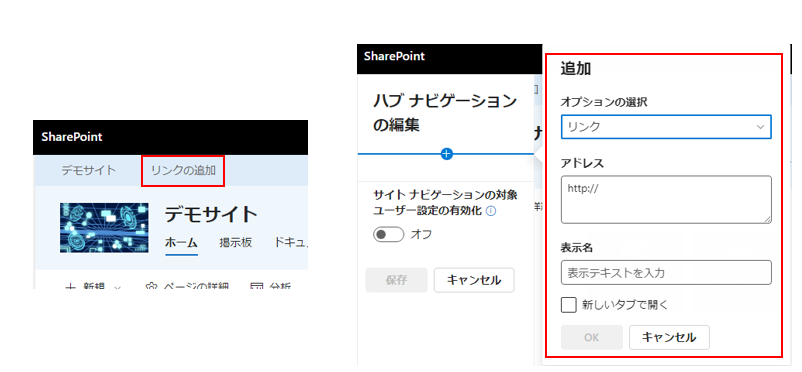The image size is (802, 372).
Task: Click the デモサイト site logo image
Action: (x=104, y=228)
